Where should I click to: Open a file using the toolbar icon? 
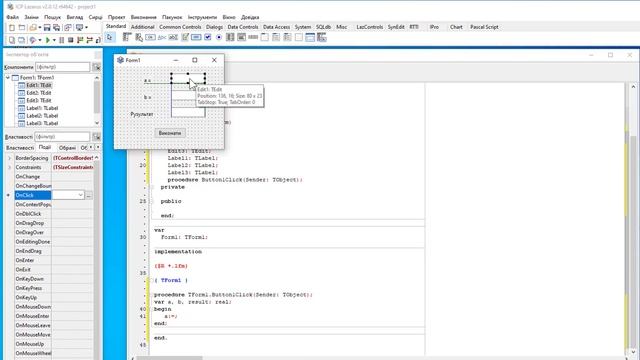(x=33, y=27)
